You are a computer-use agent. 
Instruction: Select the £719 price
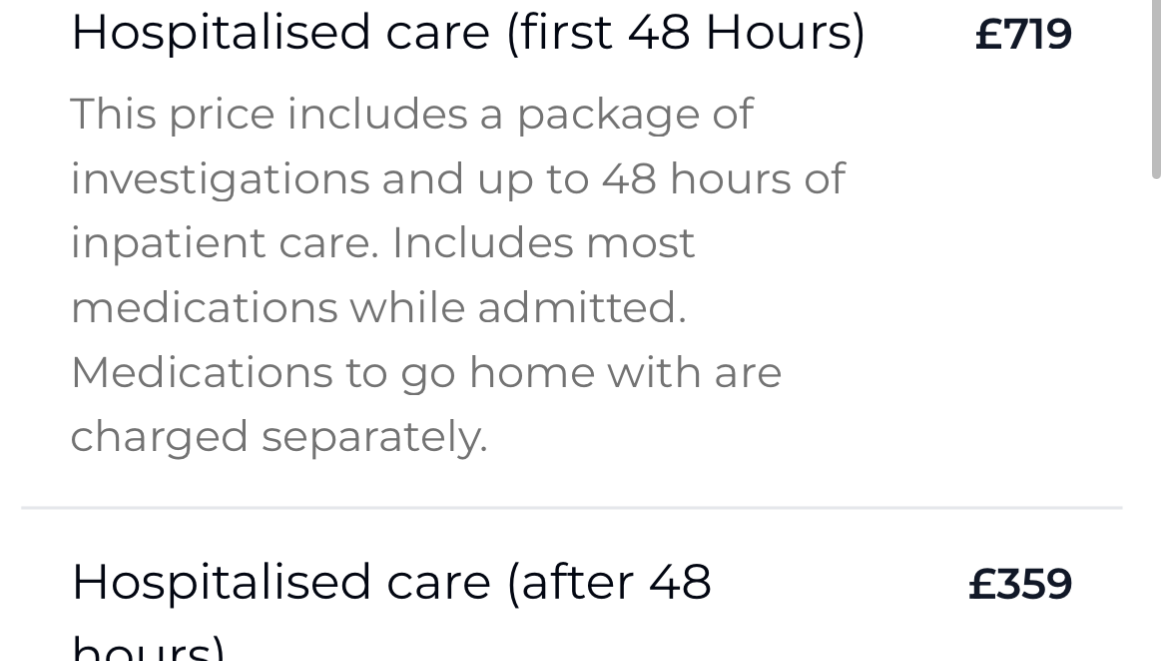(1022, 35)
